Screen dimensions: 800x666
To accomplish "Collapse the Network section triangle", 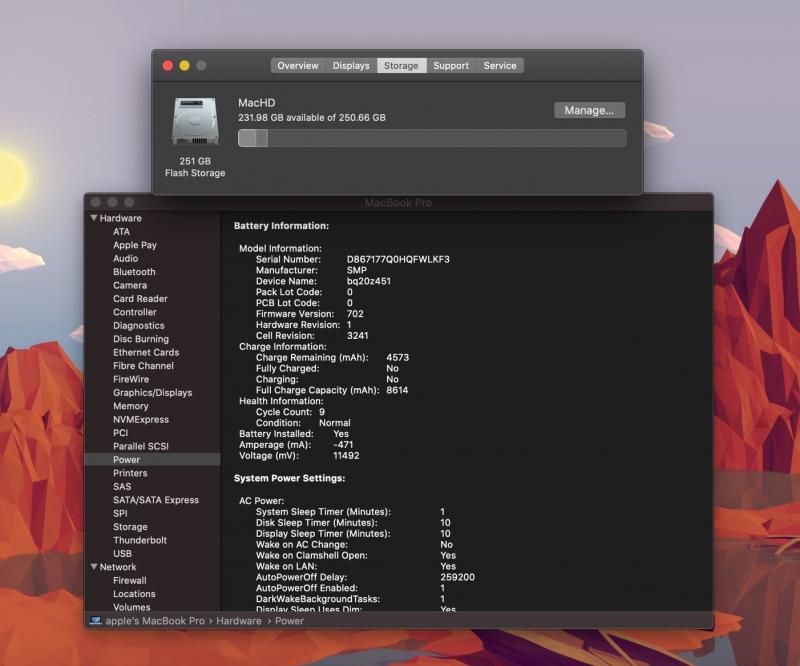I will (94, 566).
